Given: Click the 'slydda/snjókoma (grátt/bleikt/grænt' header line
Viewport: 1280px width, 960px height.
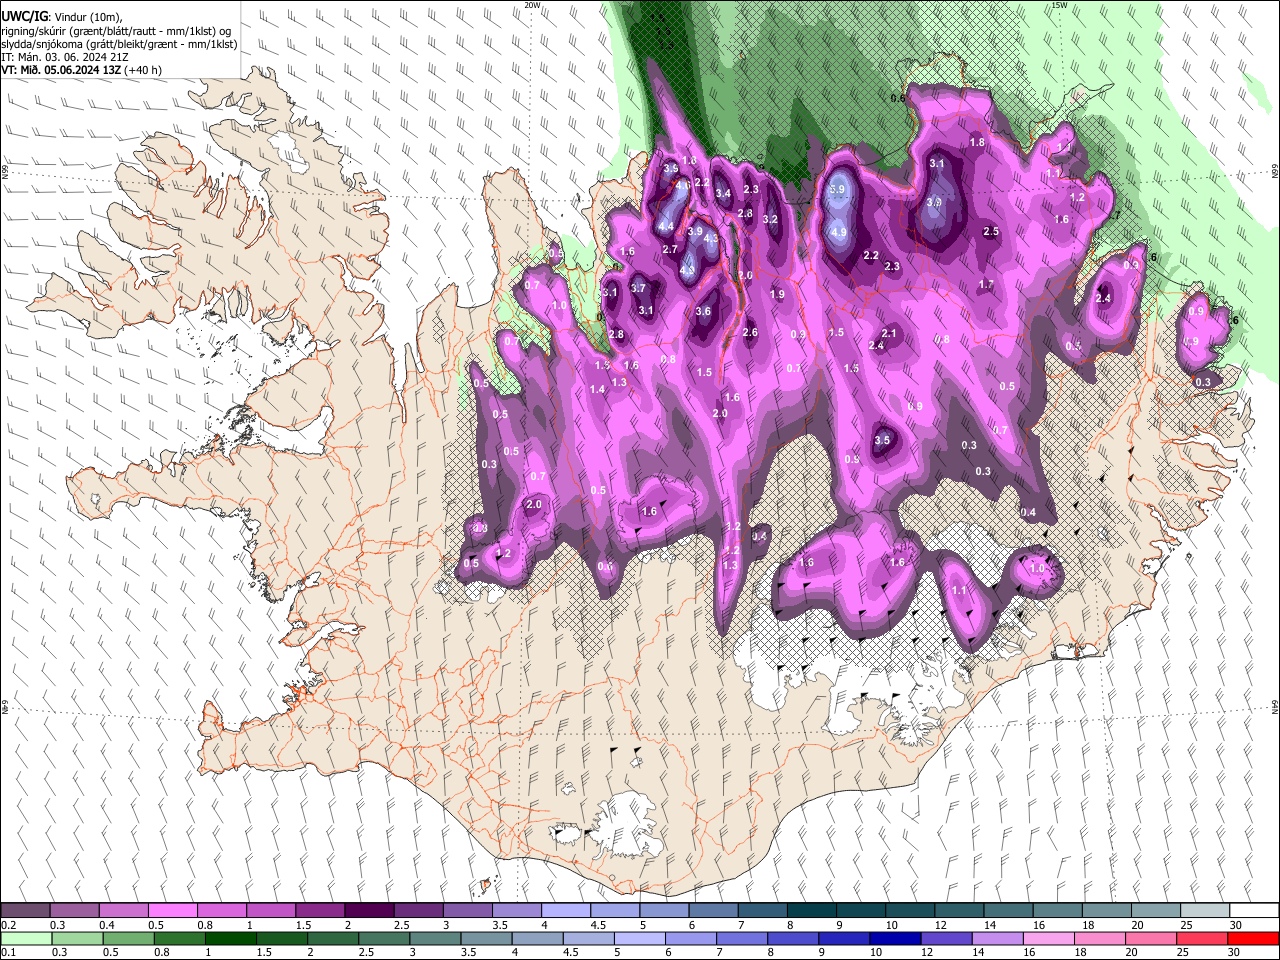Looking at the screenshot, I should [x=119, y=44].
